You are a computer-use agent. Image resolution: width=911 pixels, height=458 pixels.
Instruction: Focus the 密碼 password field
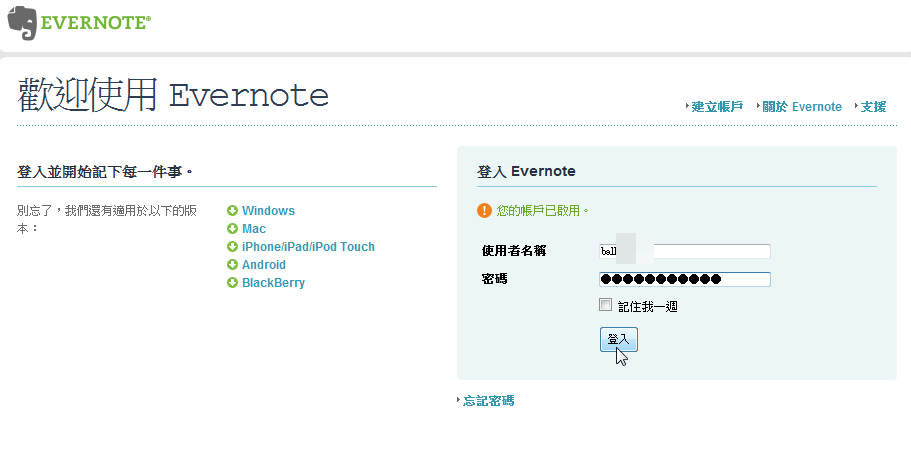pyautogui.click(x=684, y=279)
